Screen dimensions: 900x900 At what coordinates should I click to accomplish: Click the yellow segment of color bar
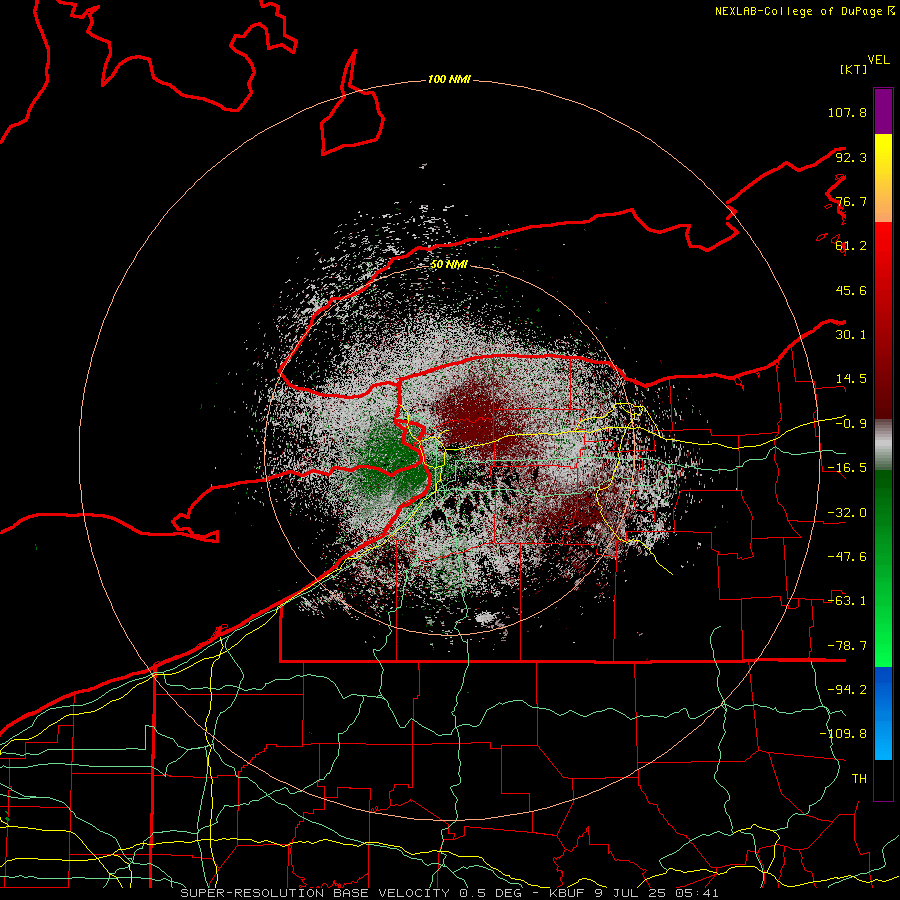(x=883, y=178)
